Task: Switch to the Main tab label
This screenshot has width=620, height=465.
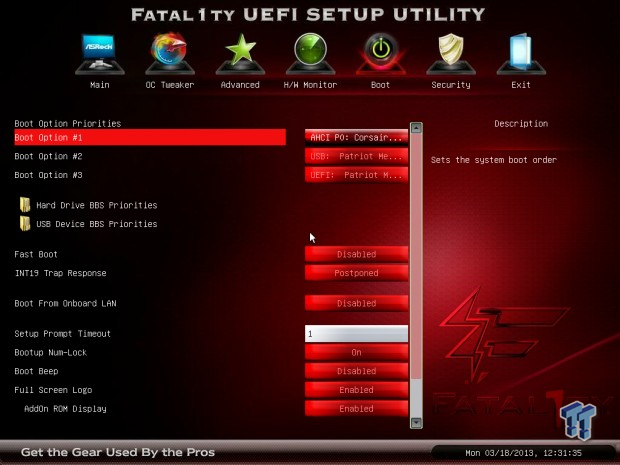Action: (100, 85)
